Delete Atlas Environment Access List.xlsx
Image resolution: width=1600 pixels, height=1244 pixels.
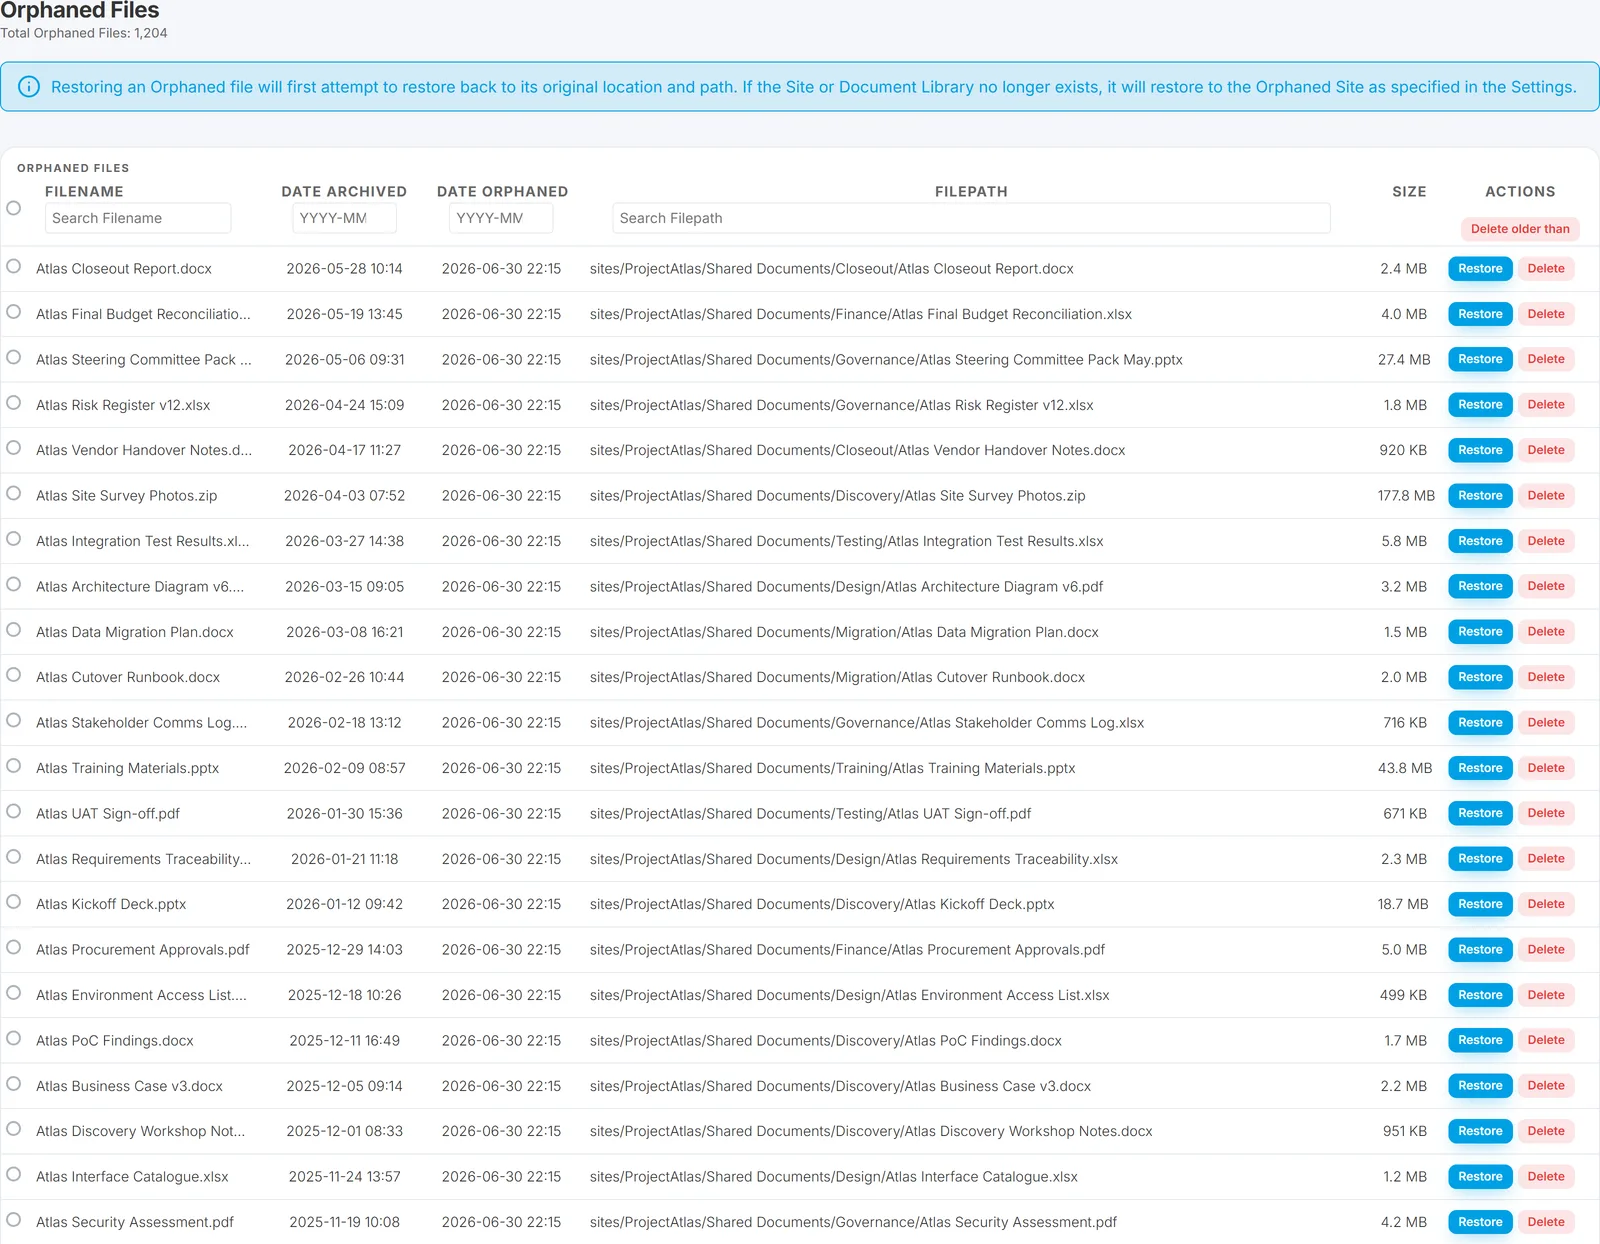1546,995
